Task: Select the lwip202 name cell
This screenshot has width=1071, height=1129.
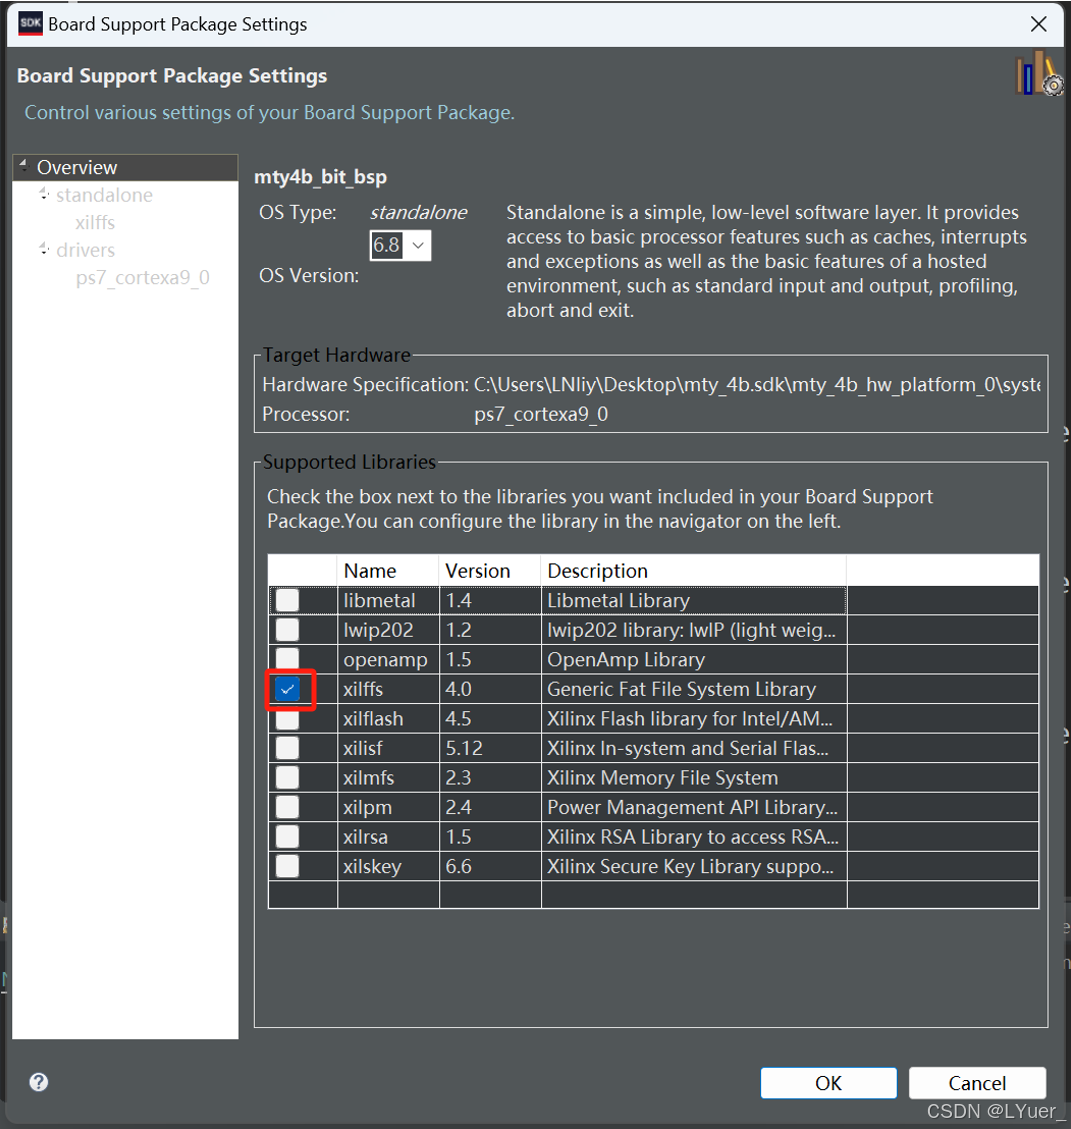Action: tap(387, 630)
